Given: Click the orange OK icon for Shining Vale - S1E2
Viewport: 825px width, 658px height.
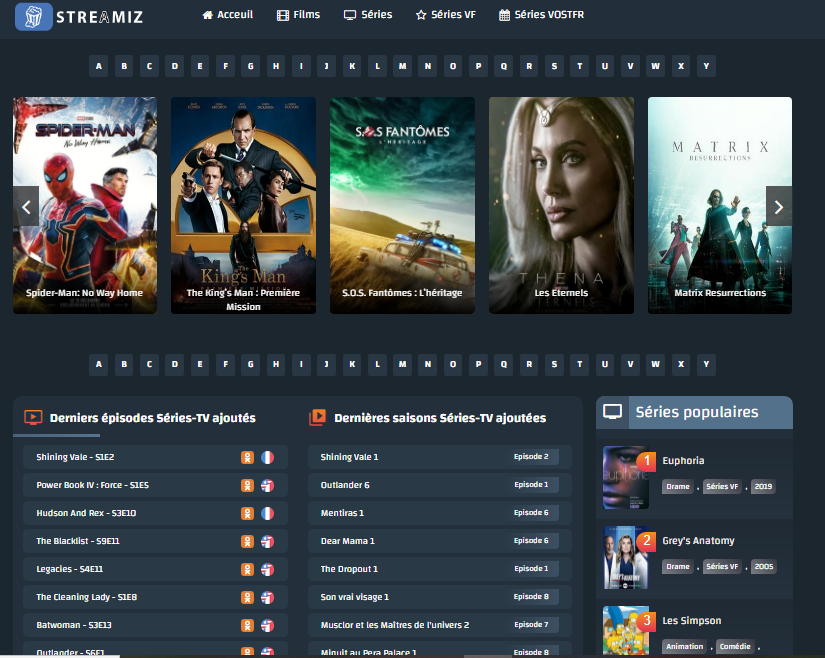Looking at the screenshot, I should point(247,458).
